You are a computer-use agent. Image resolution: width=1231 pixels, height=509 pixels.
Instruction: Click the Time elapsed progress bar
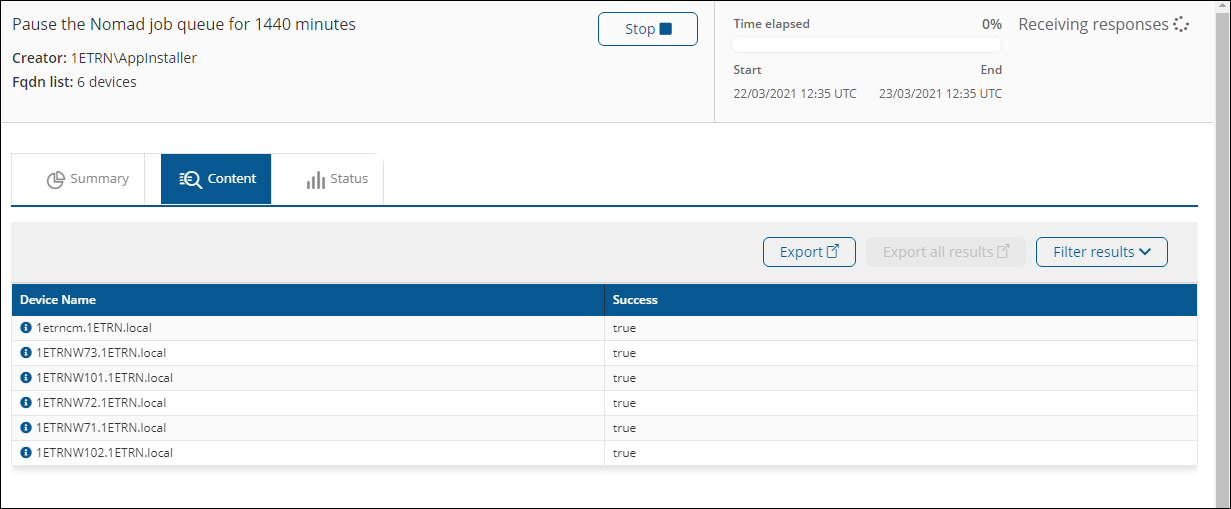866,45
